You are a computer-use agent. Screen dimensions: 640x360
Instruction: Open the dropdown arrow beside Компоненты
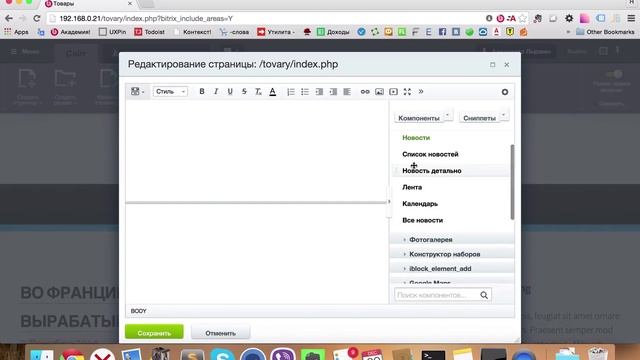tap(448, 116)
